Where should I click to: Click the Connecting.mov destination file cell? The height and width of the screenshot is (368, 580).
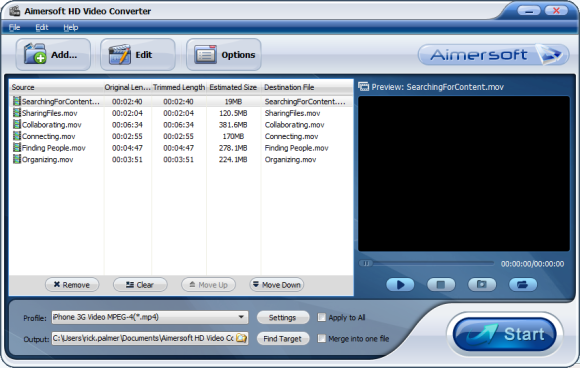point(291,136)
